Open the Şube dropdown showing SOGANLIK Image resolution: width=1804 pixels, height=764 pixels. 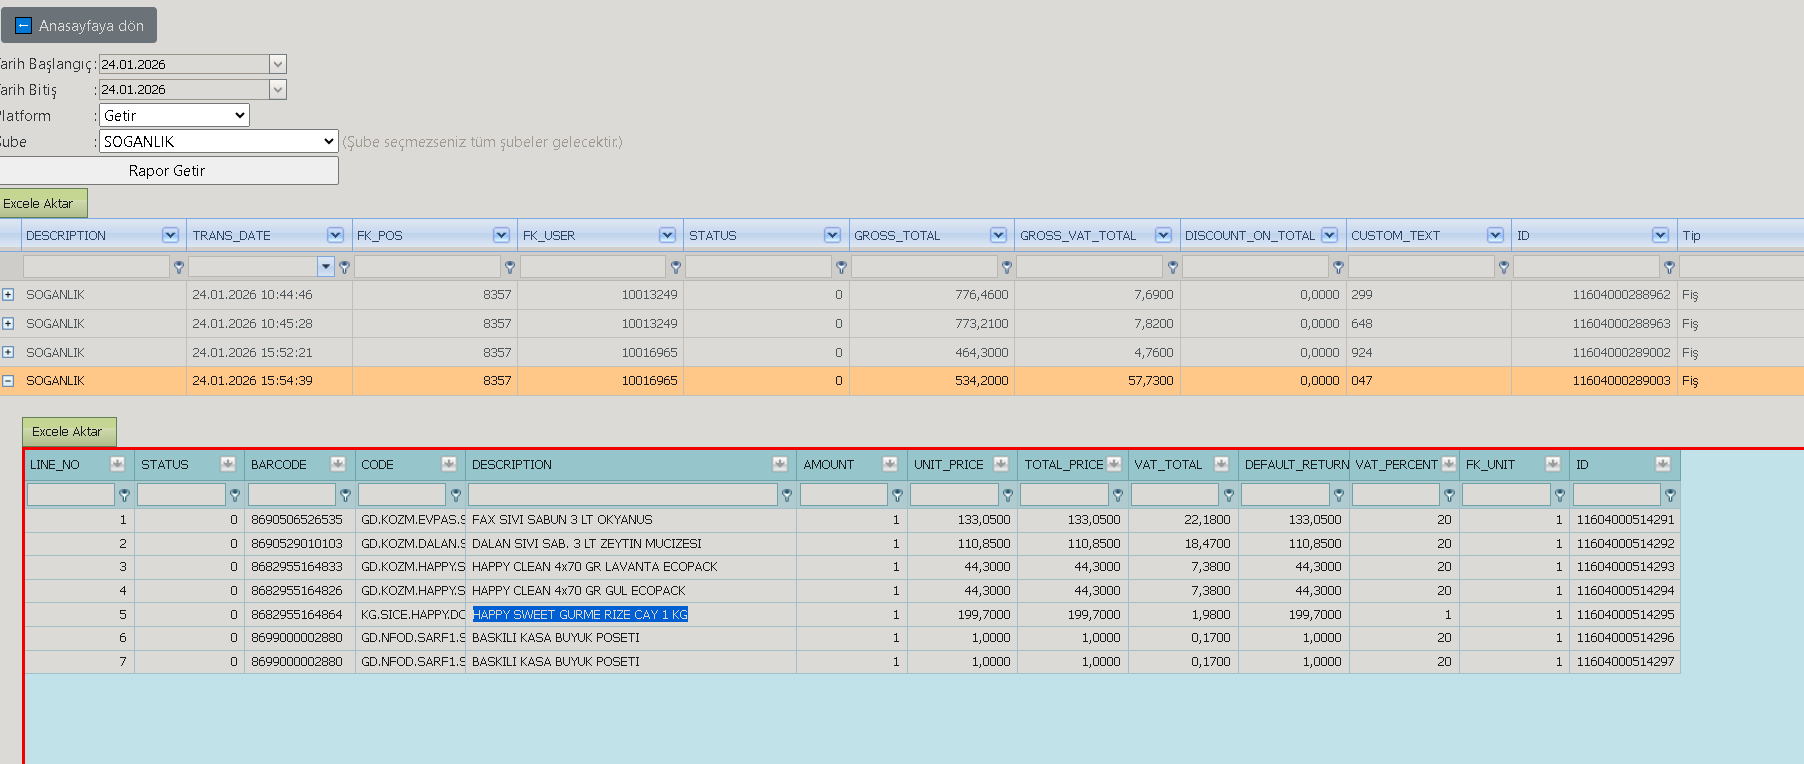click(x=219, y=142)
